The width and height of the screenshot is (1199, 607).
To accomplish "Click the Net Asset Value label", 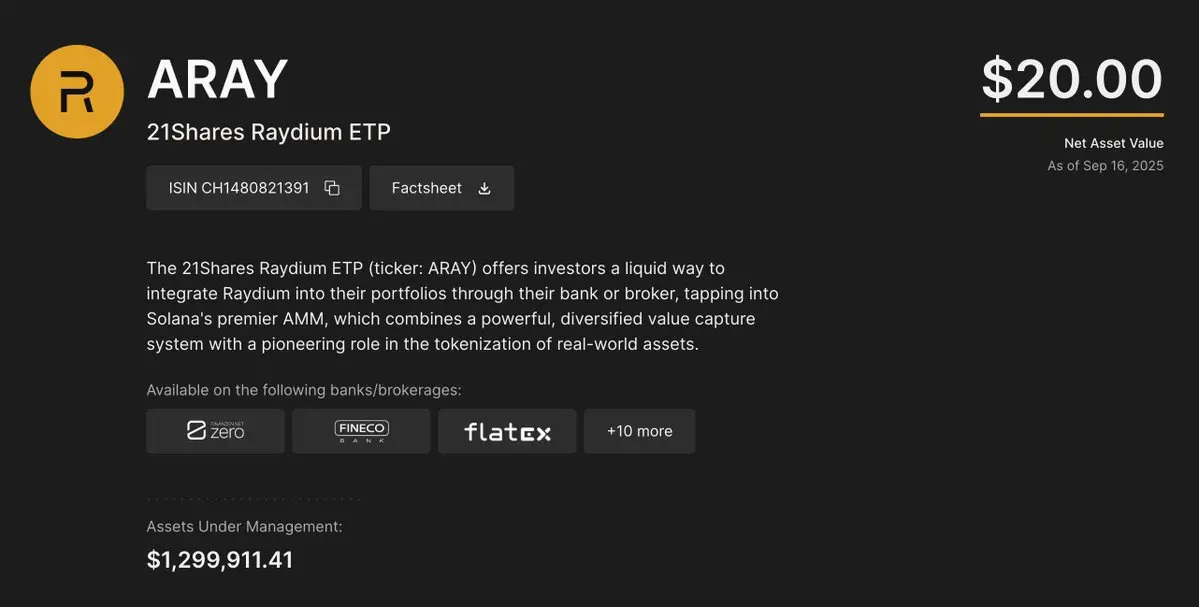I will (x=1114, y=143).
